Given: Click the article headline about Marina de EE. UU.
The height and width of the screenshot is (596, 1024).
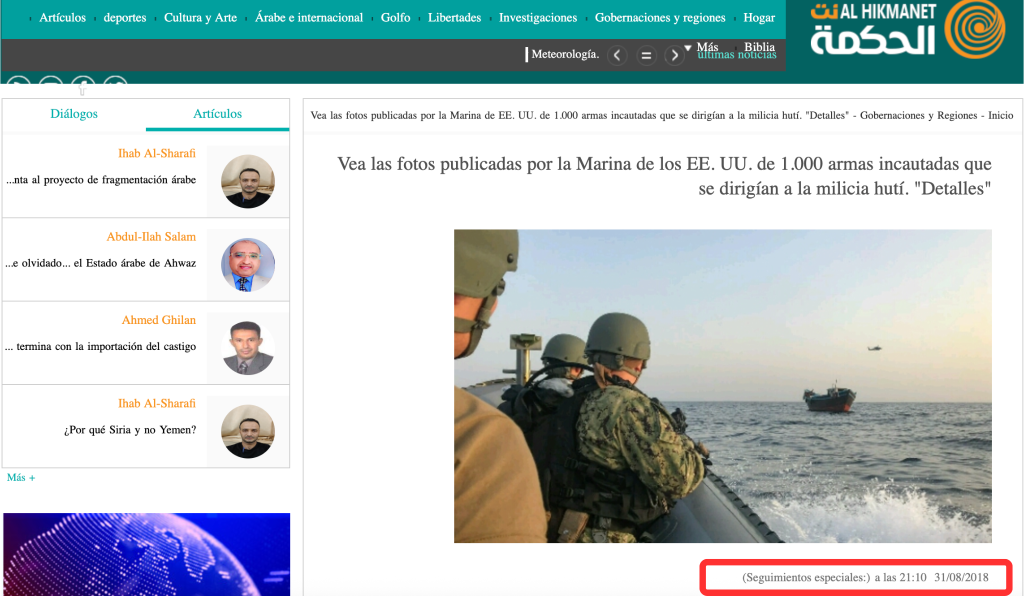Looking at the screenshot, I should (664, 176).
